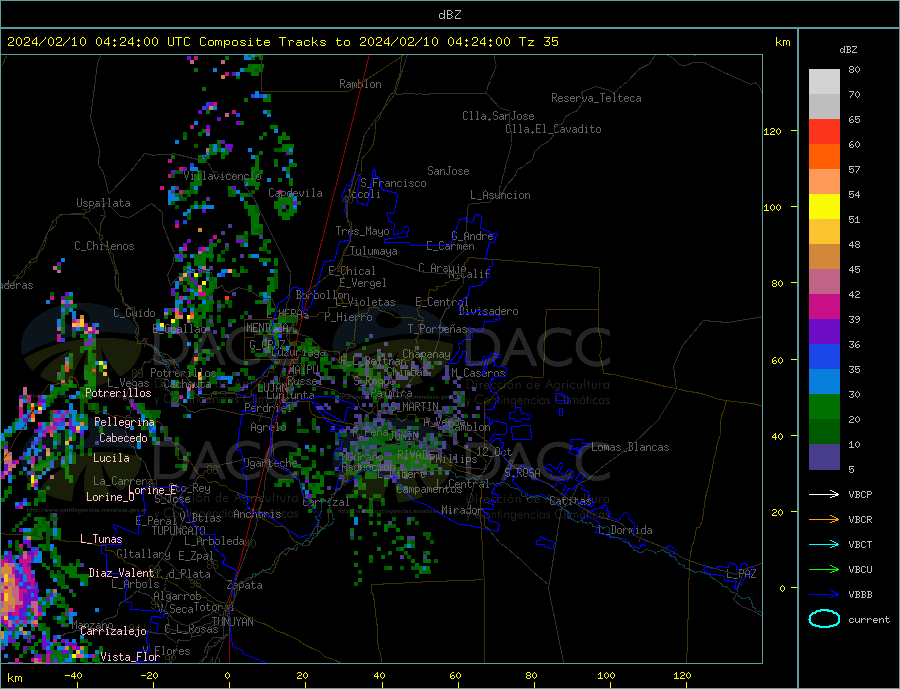Screen dimensions: 900x689
Task: Click the blue VBBB arrow in legend
Action: pos(824,594)
